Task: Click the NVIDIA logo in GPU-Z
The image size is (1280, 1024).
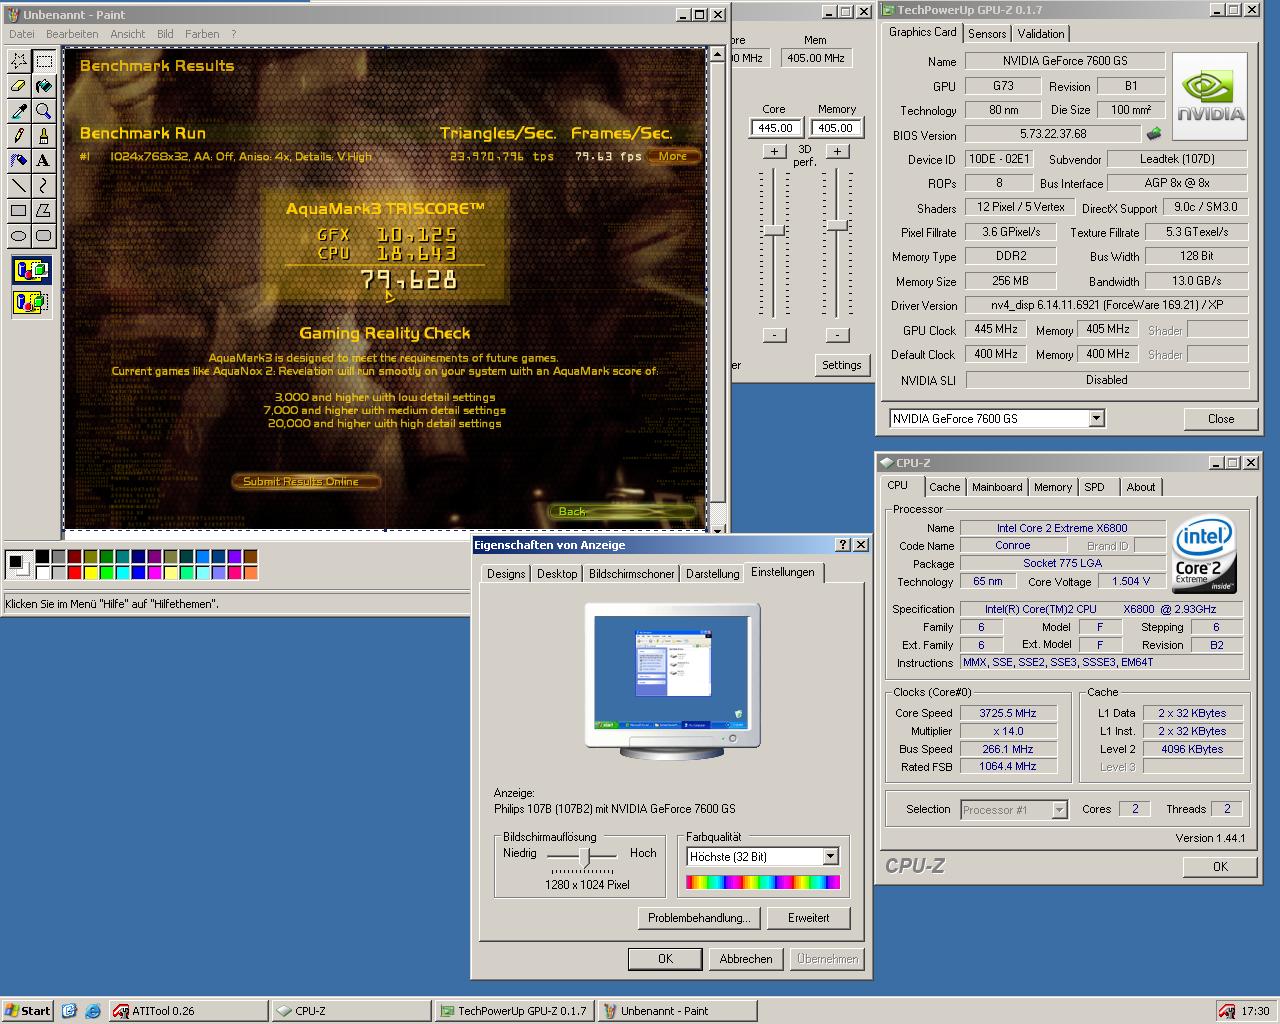Action: 1210,96
